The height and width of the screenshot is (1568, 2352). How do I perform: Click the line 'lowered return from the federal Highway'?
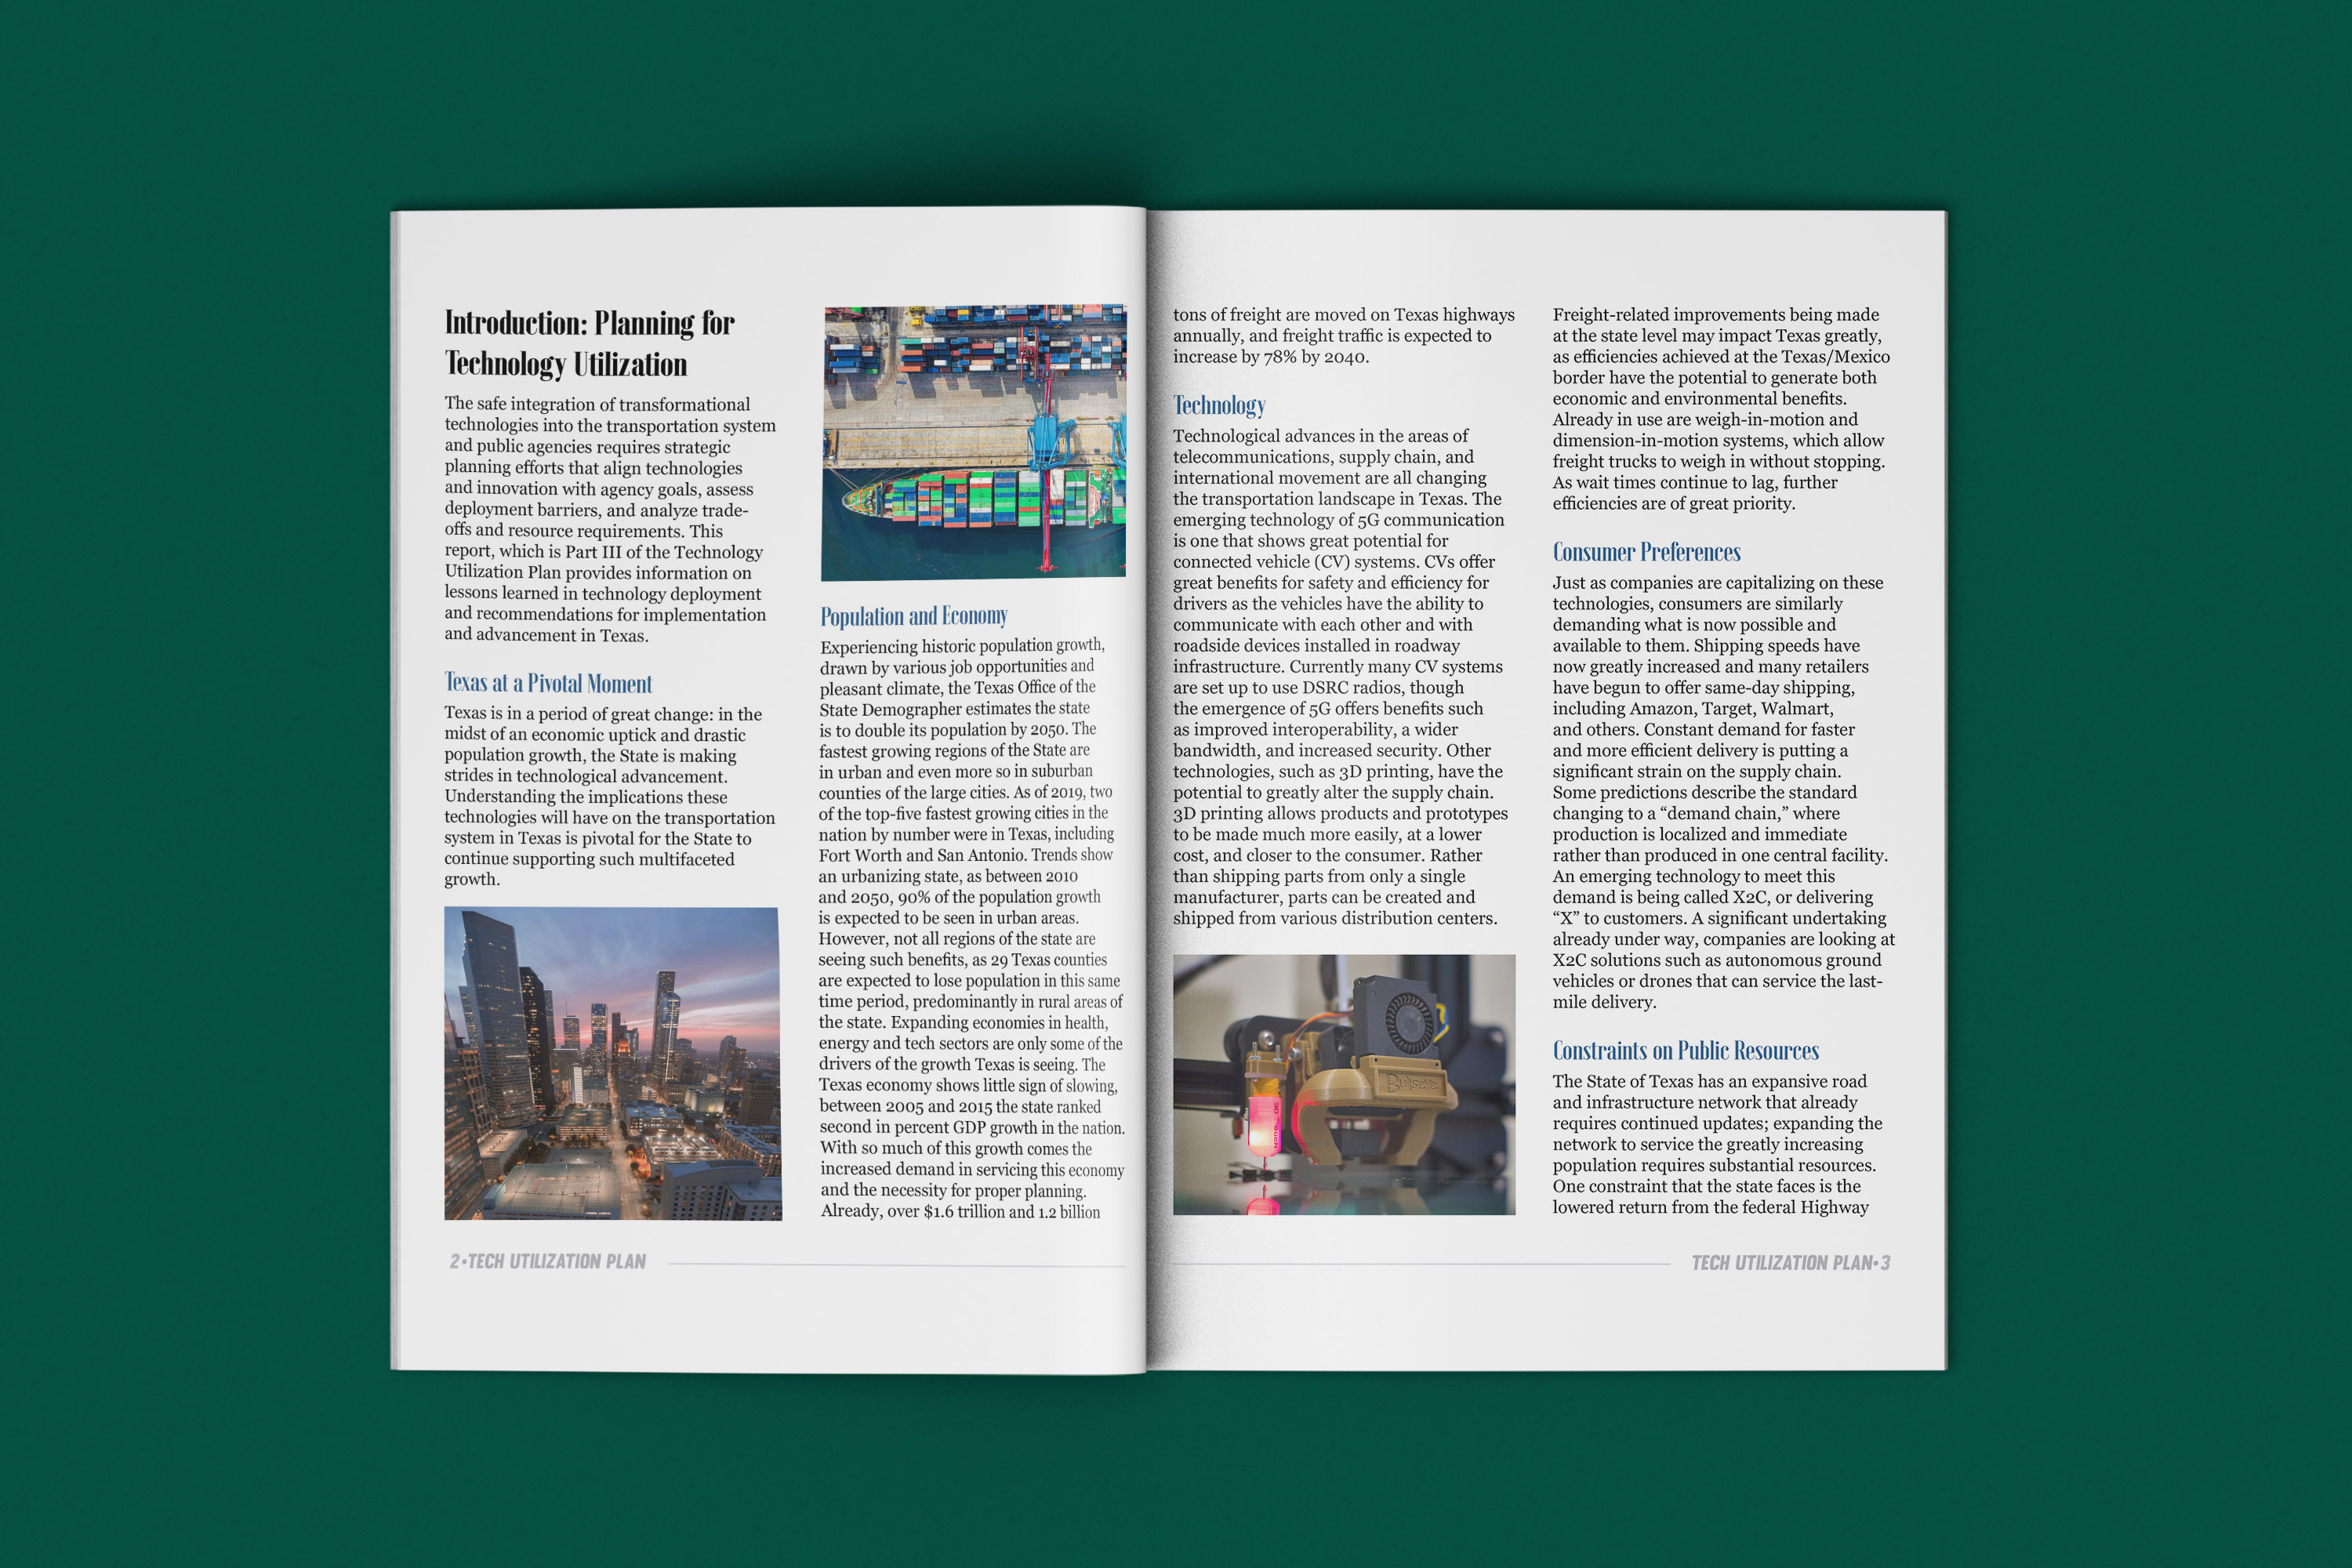pyautogui.click(x=1710, y=1207)
